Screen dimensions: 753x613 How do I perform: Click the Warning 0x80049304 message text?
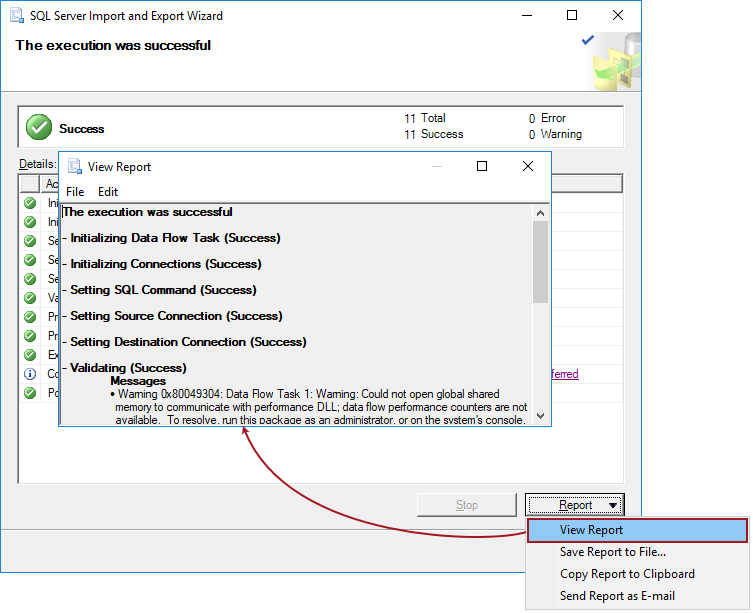[321, 407]
